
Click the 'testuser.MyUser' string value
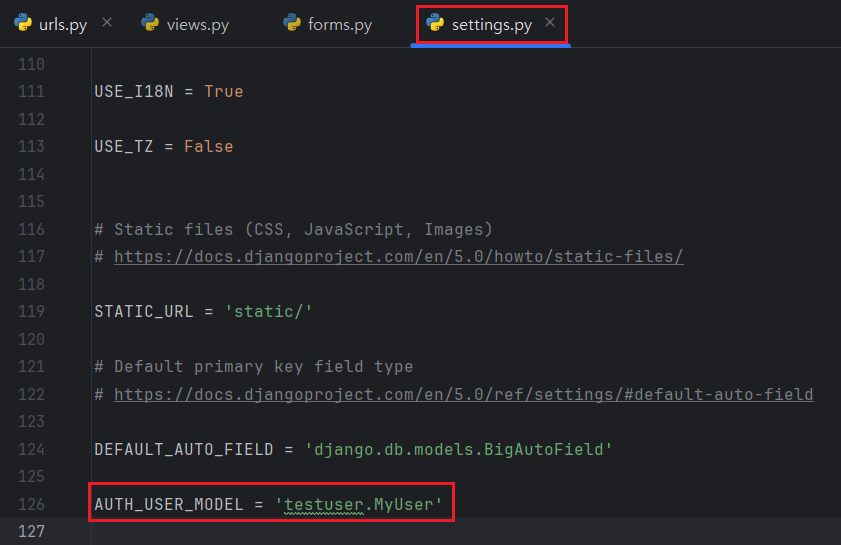click(358, 504)
